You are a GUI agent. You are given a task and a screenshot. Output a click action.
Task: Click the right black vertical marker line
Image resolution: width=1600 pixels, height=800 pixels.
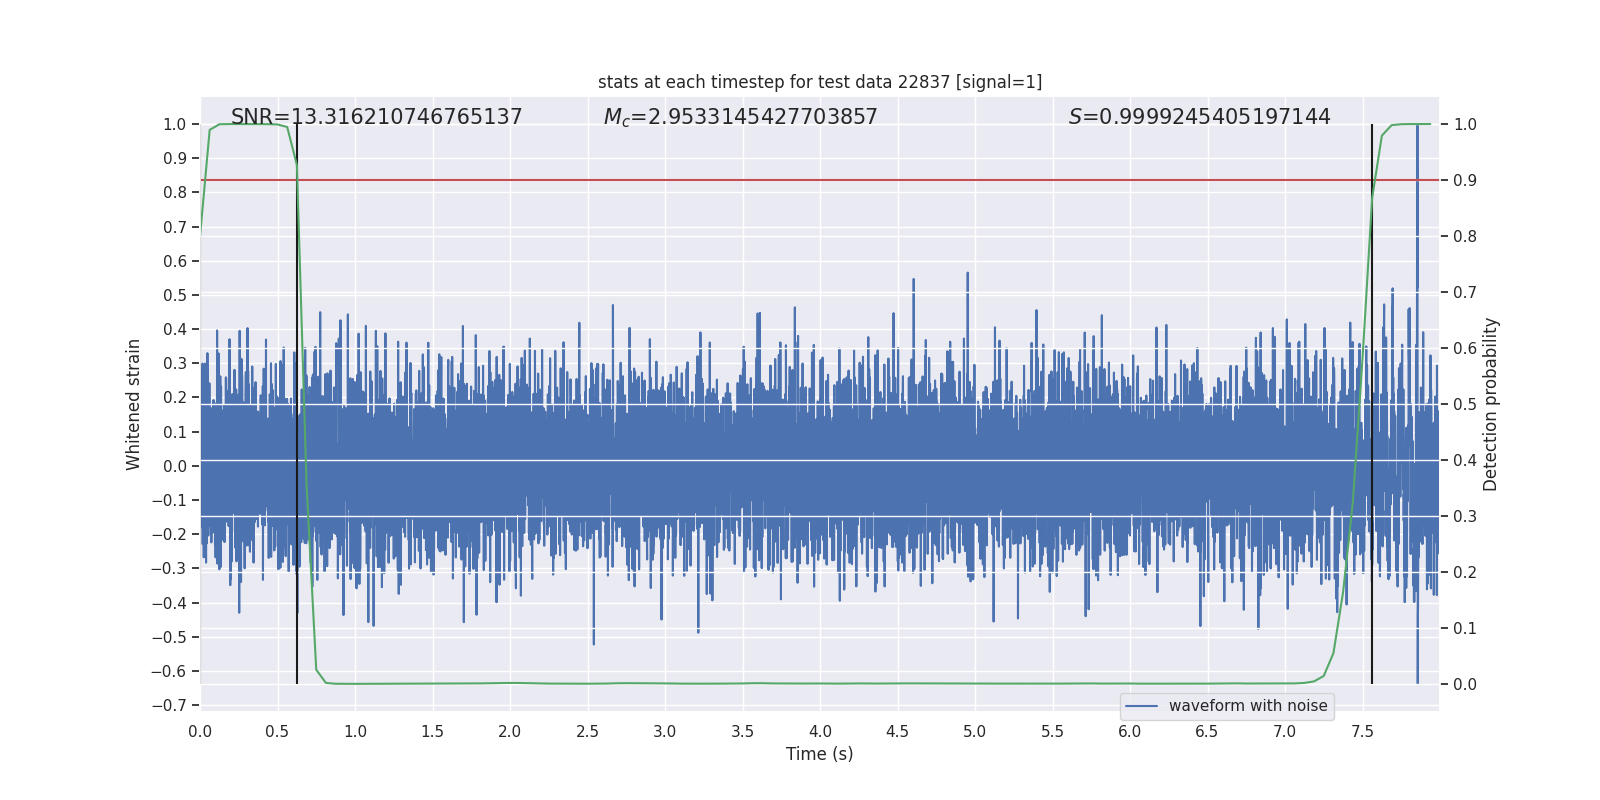pyautogui.click(x=1372, y=600)
